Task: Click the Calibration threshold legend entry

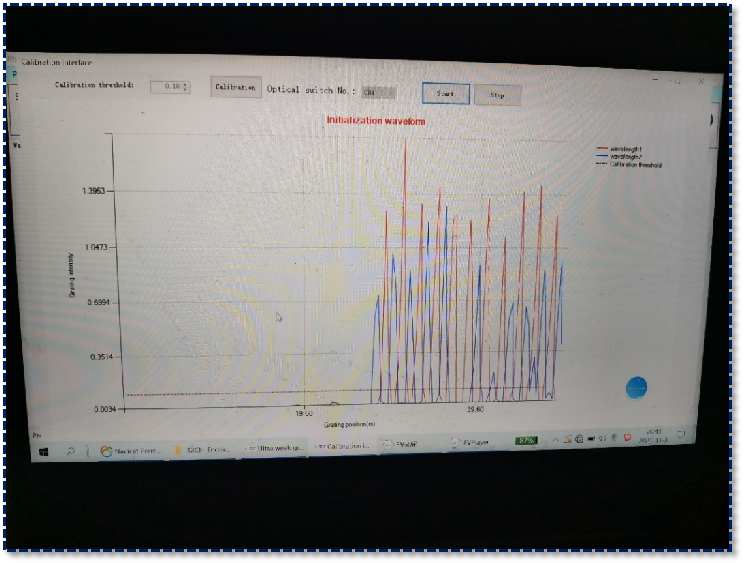Action: point(634,165)
